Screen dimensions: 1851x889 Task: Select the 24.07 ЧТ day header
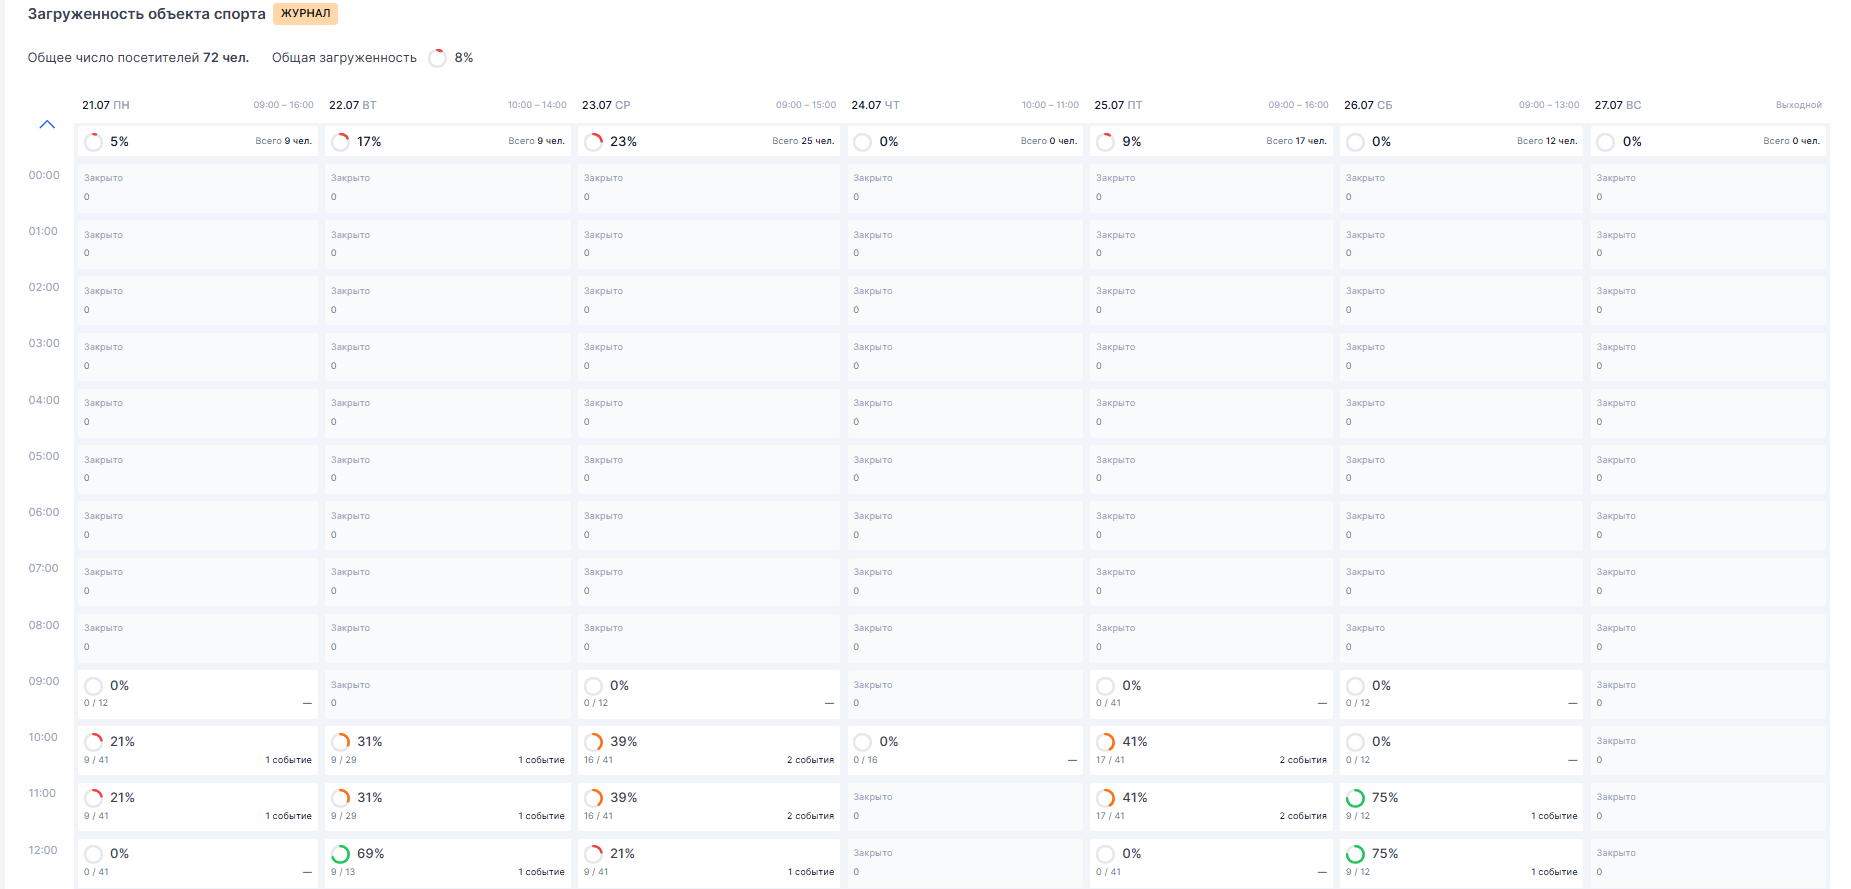[875, 105]
